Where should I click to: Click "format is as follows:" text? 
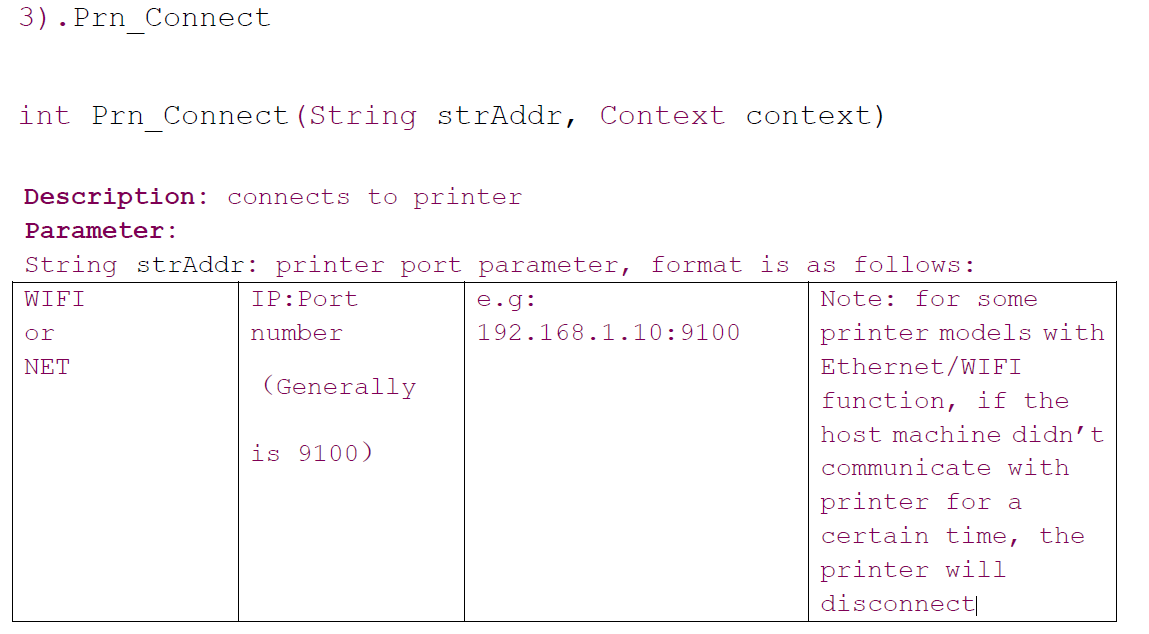point(812,265)
